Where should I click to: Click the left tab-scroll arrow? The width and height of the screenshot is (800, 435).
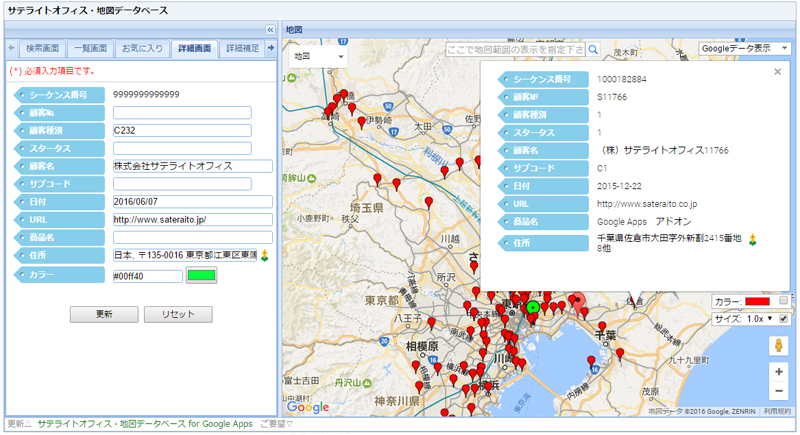click(x=12, y=48)
